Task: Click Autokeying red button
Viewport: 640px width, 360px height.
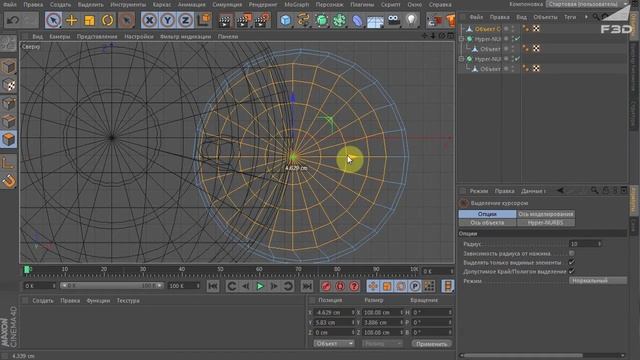Action: coord(340,286)
